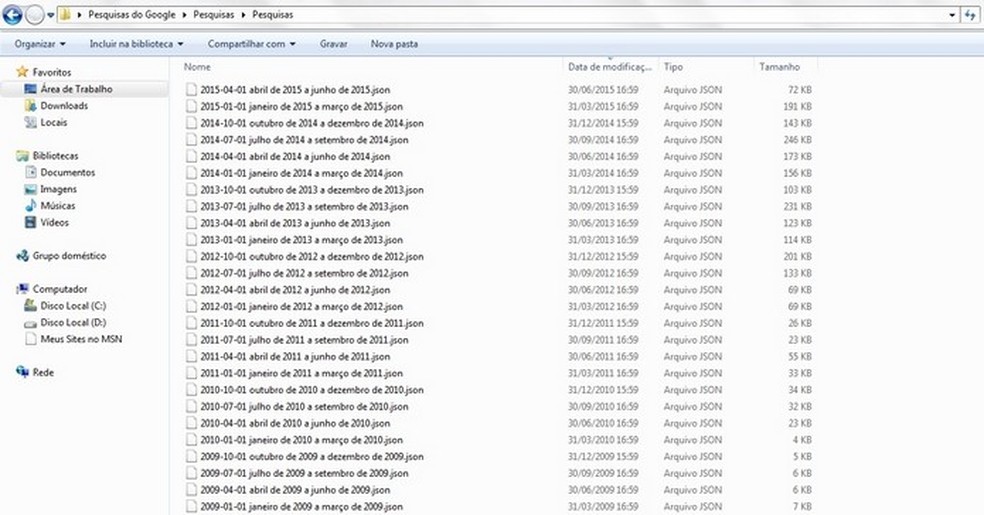Click file icon of '2012-01-01 janeiro de 2012' file
Screen dimensions: 984x515
(x=191, y=306)
